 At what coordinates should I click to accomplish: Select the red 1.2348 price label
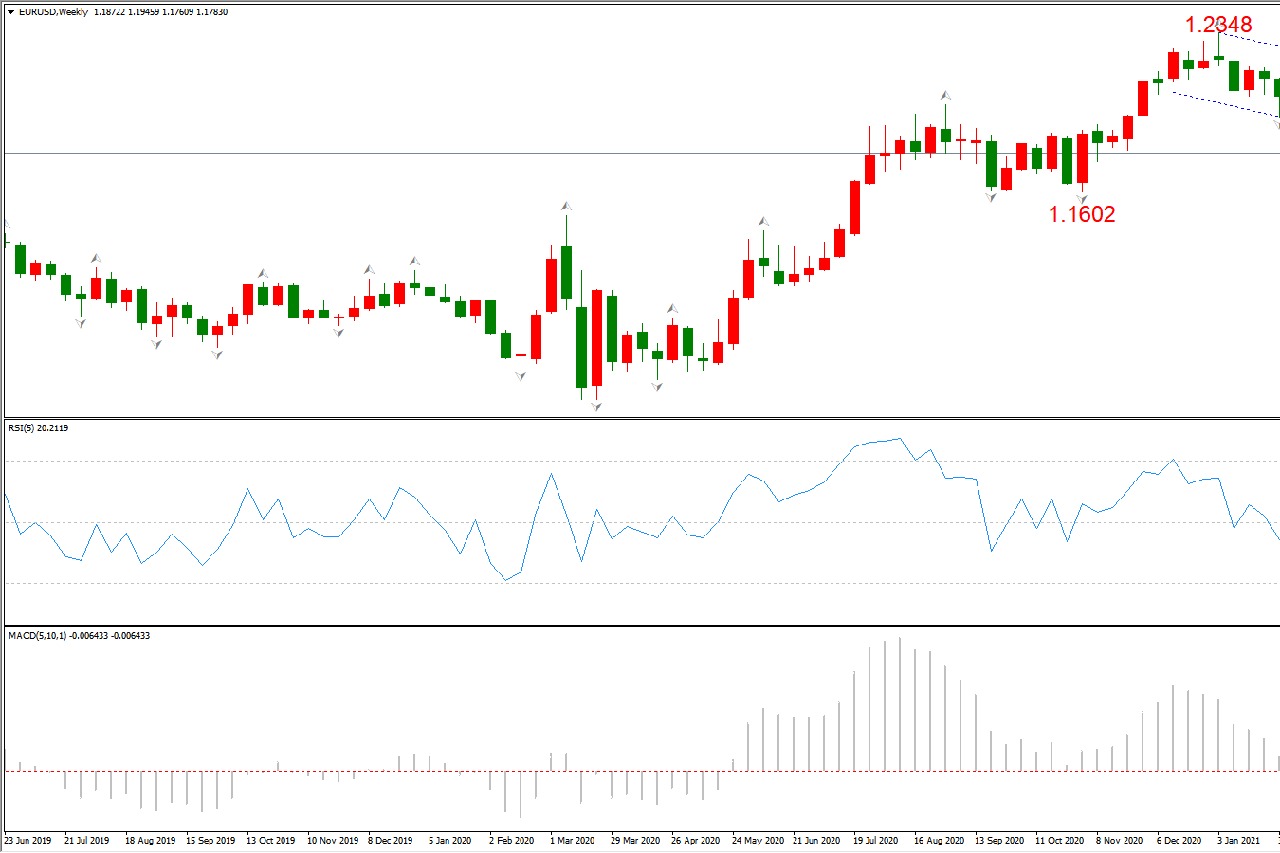pos(1218,24)
